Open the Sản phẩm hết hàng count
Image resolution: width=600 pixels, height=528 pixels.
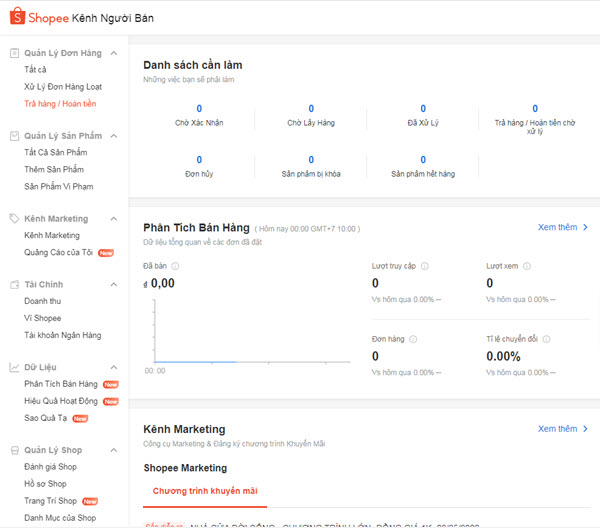[x=423, y=160]
